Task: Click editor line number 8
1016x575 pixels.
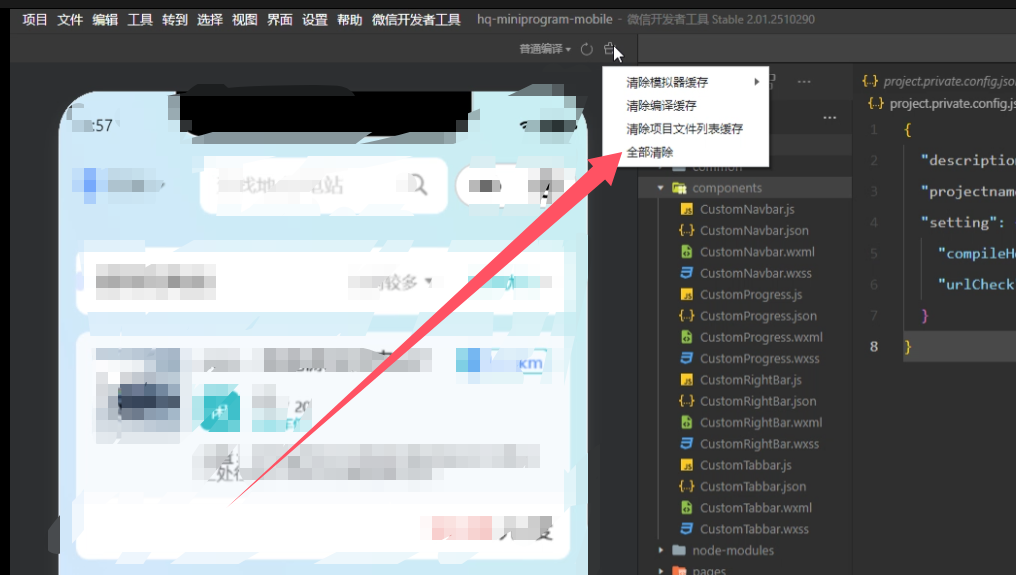Action: pyautogui.click(x=873, y=347)
